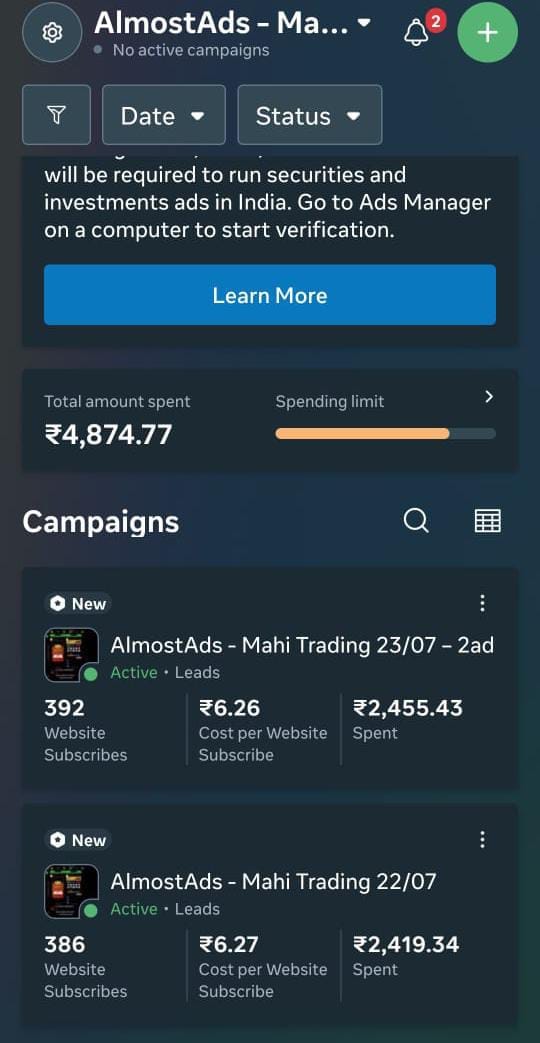Open three-dot menu for 22/07 campaign
Viewport: 540px width, 1043px height.
pyautogui.click(x=482, y=839)
